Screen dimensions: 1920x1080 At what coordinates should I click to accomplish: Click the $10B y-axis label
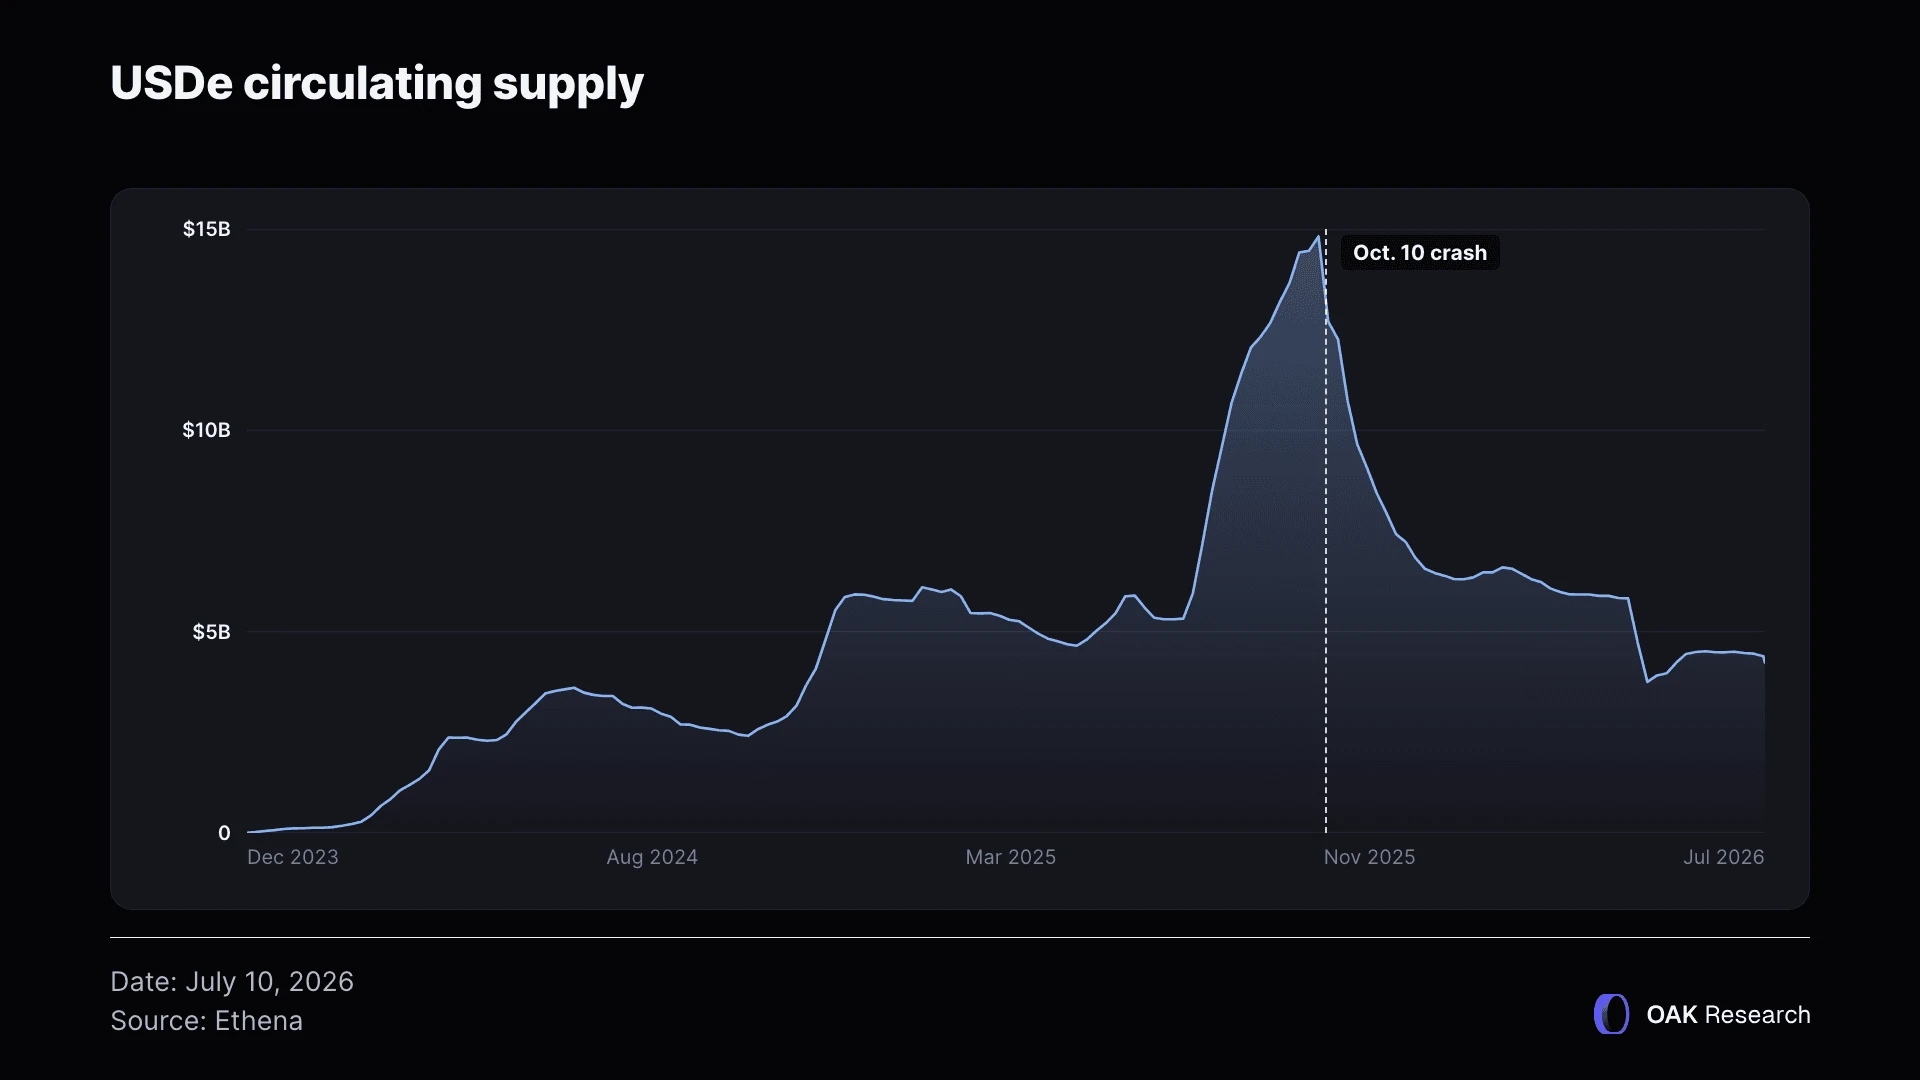coord(206,430)
